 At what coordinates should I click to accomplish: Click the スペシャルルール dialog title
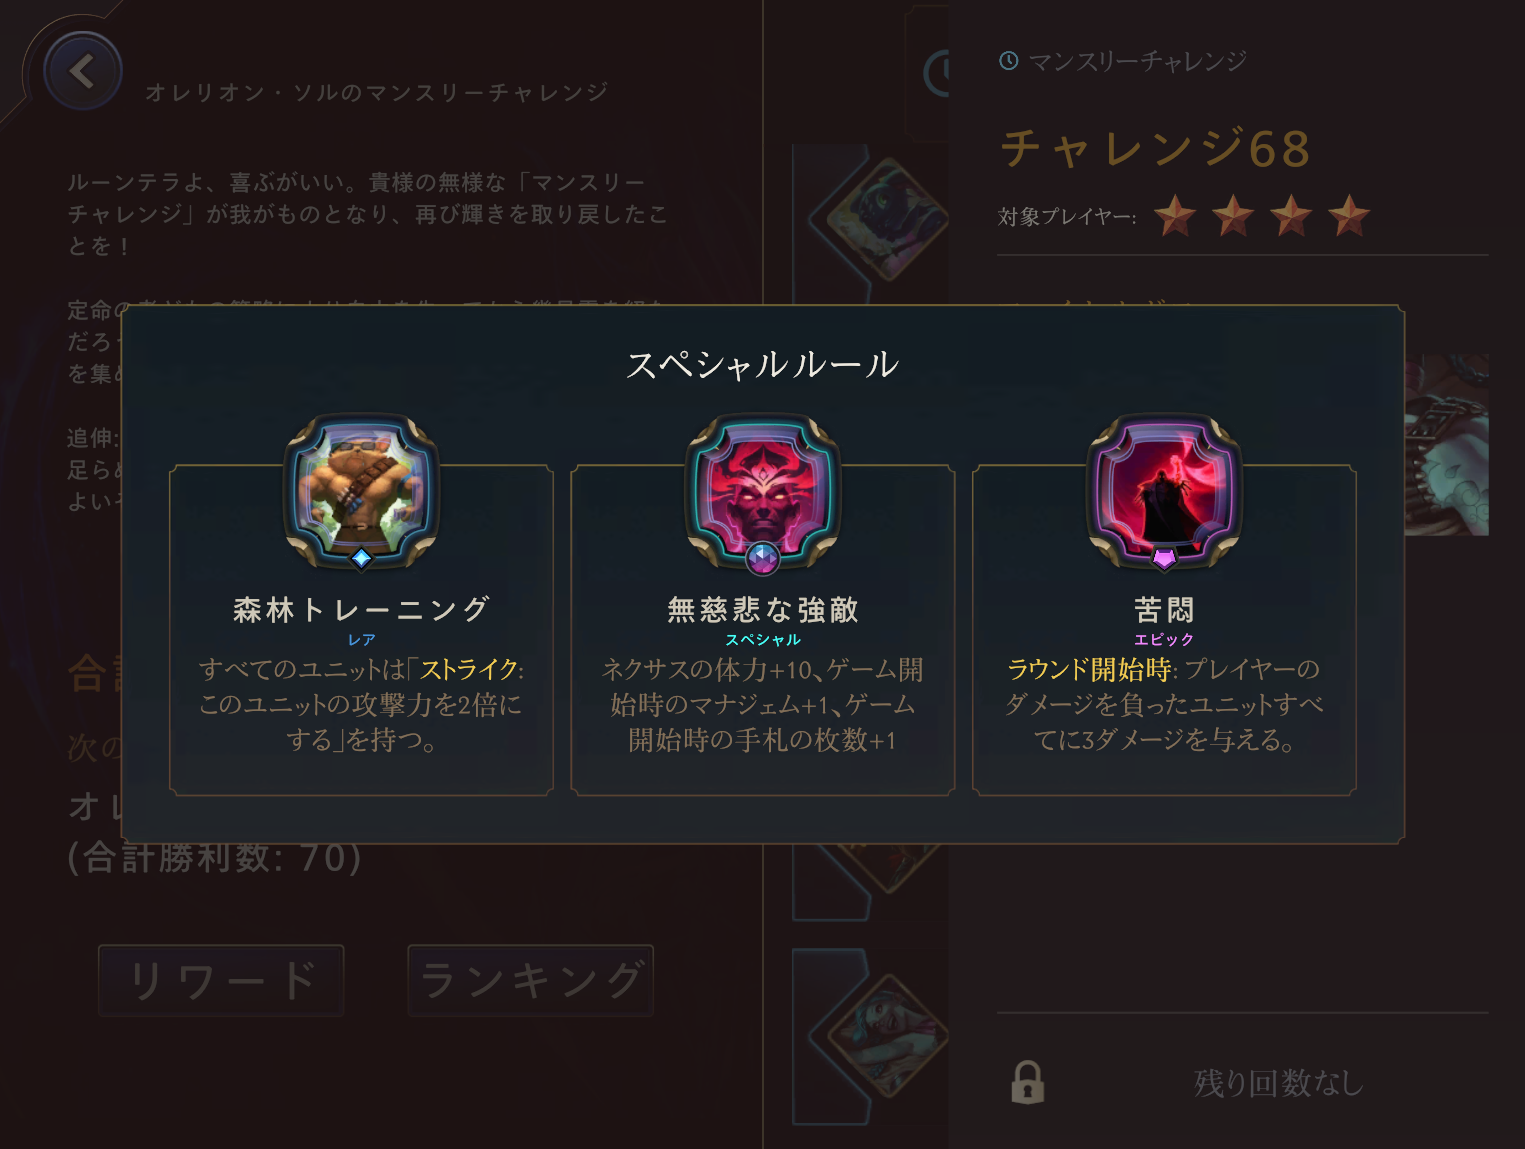click(763, 364)
